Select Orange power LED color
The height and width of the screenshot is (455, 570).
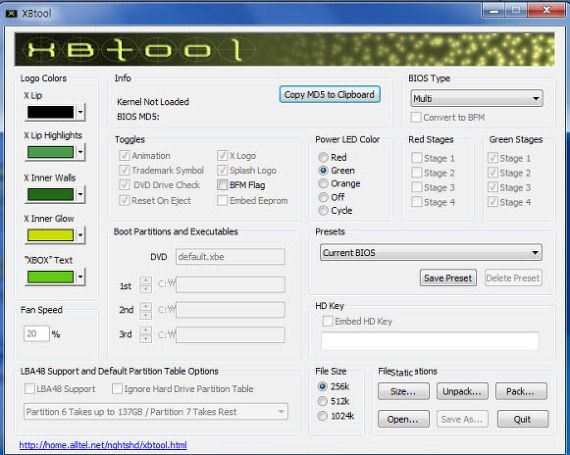click(x=323, y=184)
